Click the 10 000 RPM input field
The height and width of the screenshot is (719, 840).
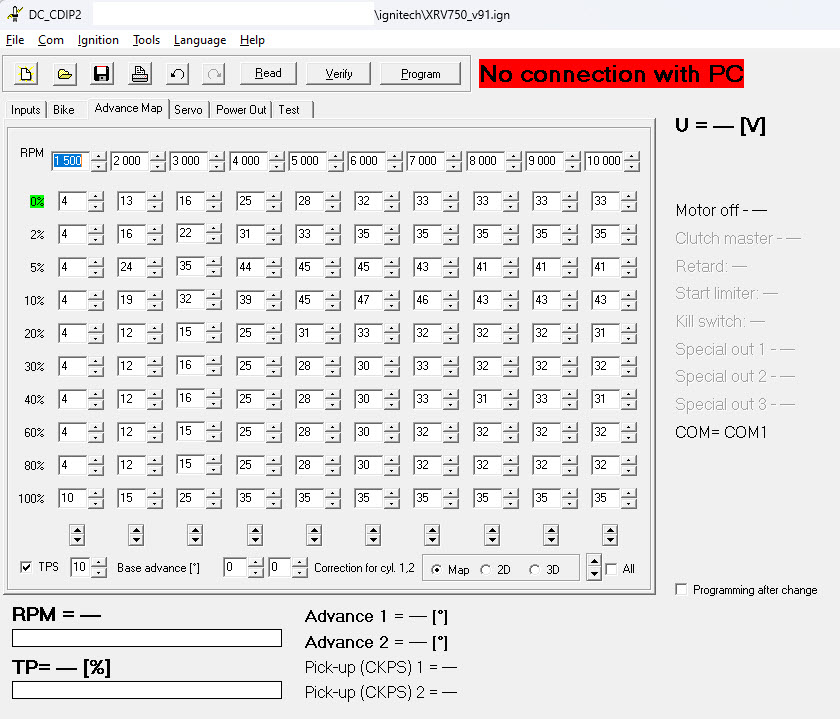pyautogui.click(x=603, y=161)
